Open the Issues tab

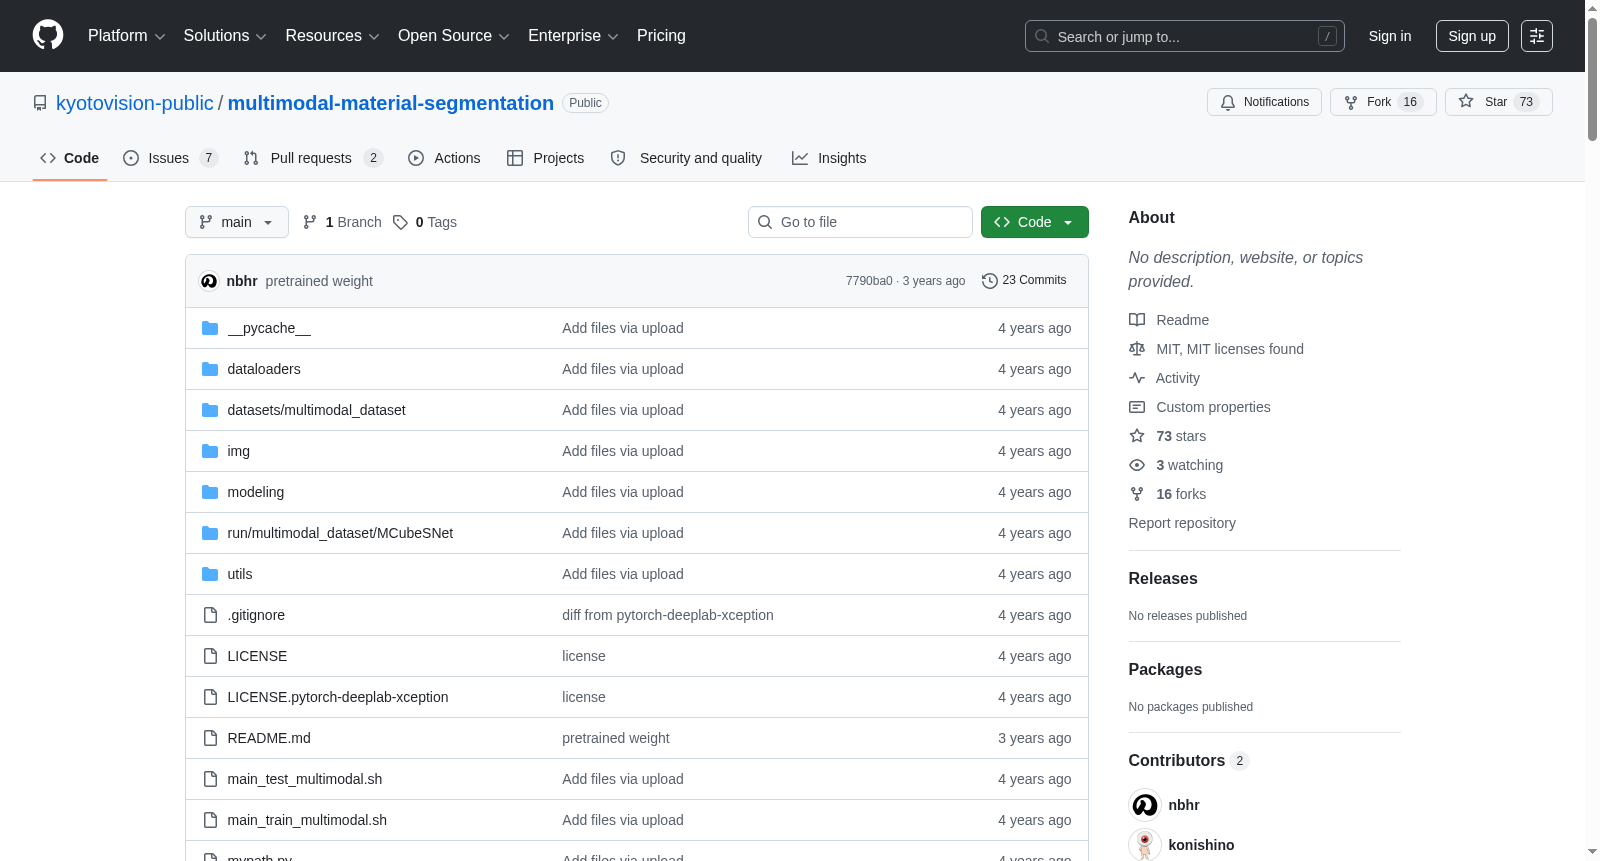tap(170, 158)
